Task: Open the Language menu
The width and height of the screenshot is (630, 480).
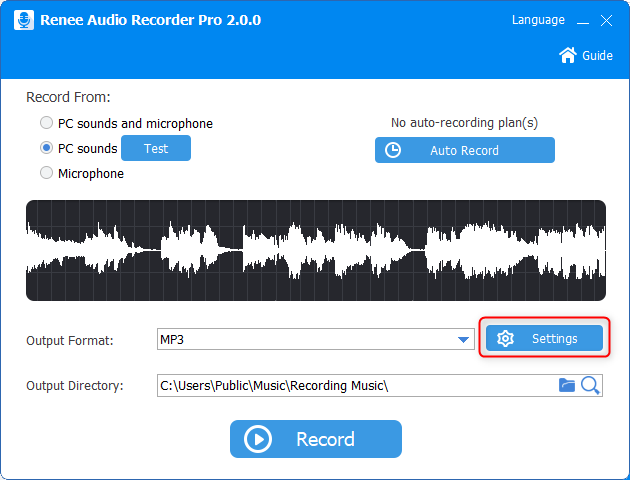Action: pyautogui.click(x=538, y=20)
